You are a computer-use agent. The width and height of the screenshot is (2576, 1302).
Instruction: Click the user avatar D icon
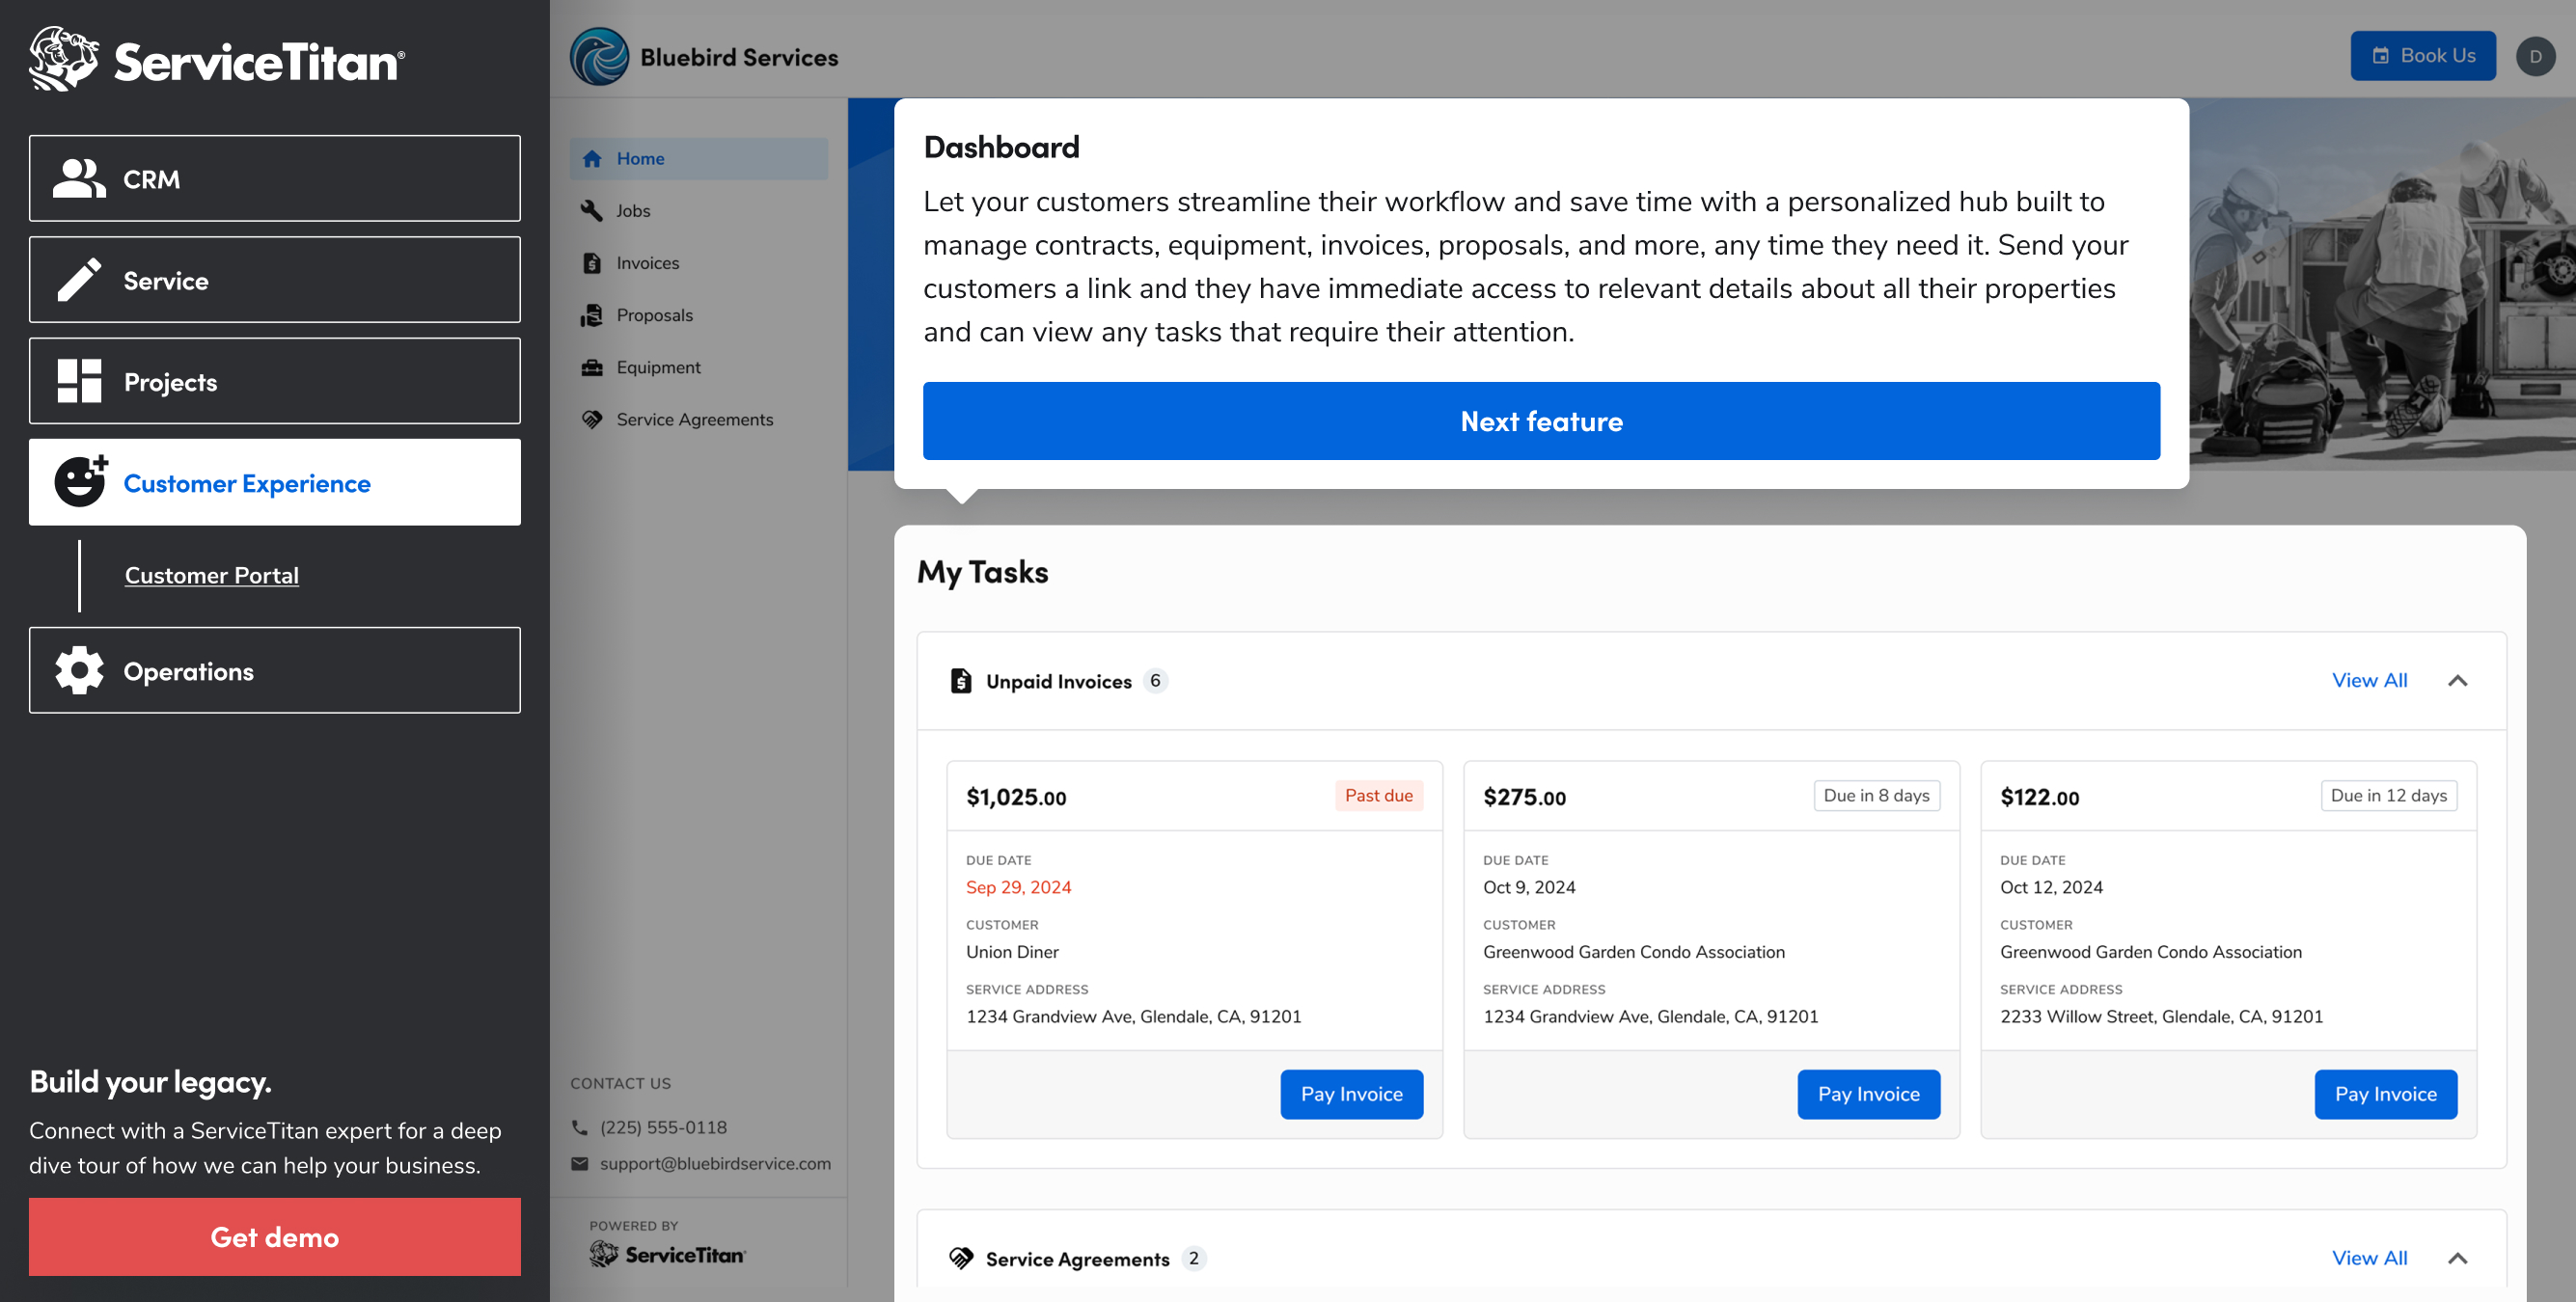click(2535, 57)
